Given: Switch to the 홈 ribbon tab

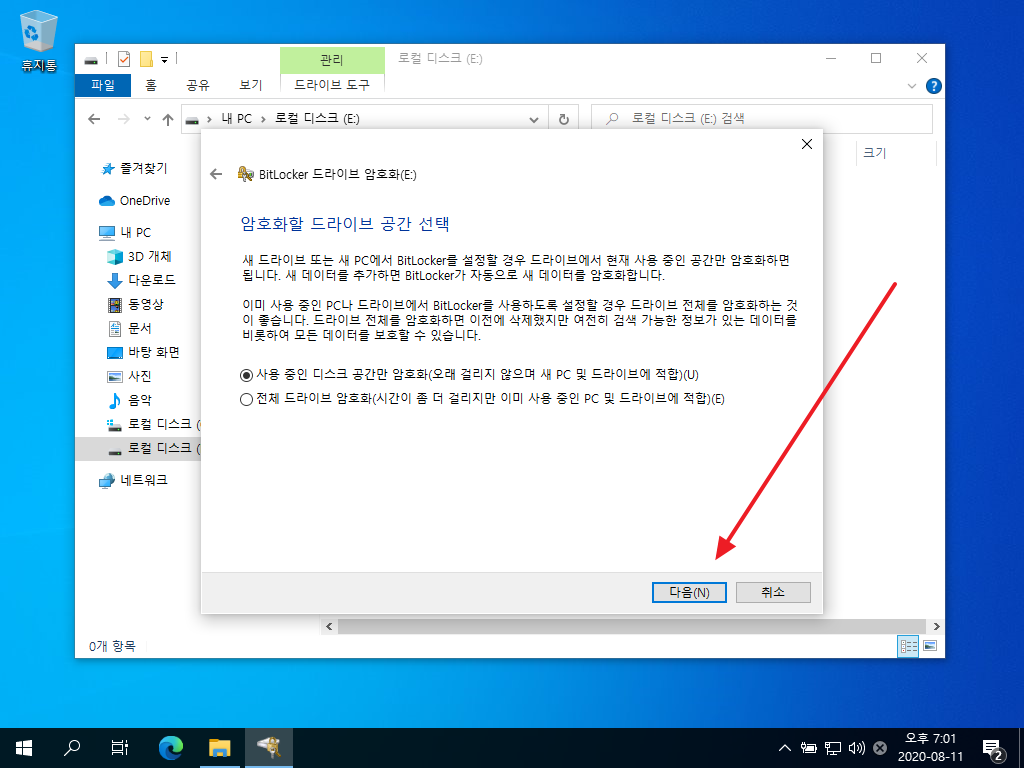Looking at the screenshot, I should (151, 85).
